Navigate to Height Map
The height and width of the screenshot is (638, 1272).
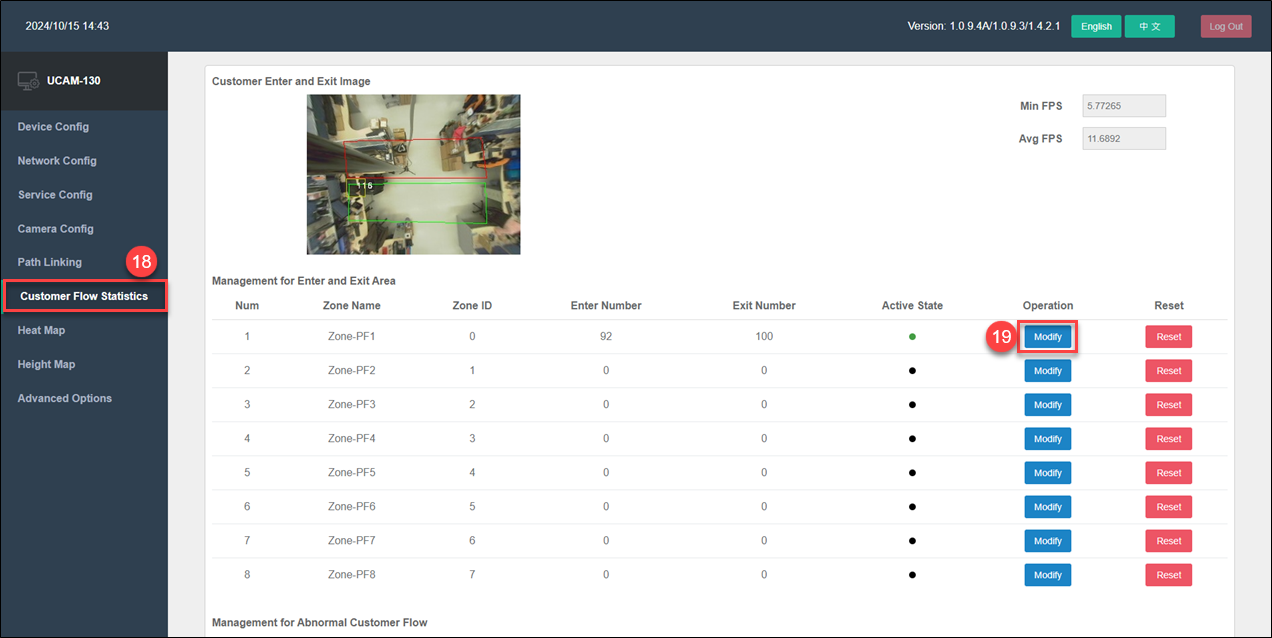point(46,364)
